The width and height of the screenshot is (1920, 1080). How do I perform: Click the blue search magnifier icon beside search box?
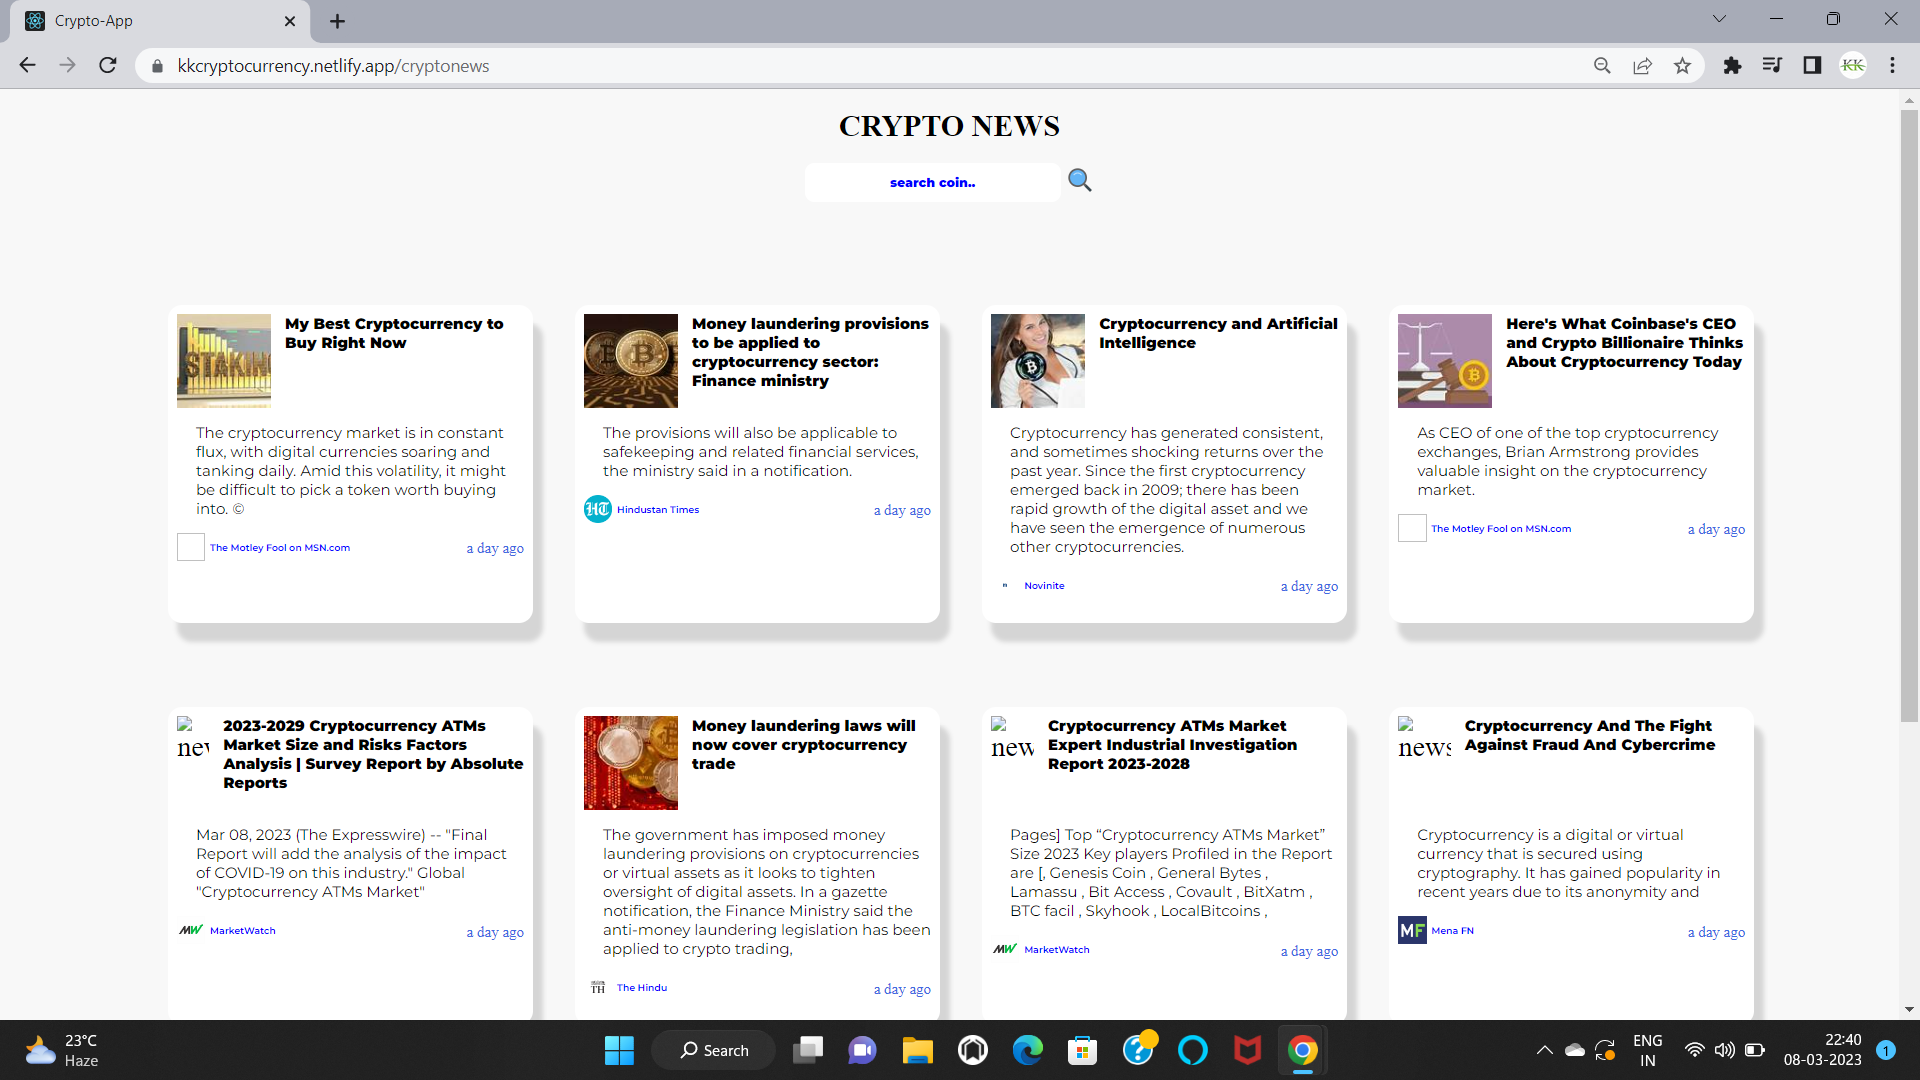tap(1079, 180)
